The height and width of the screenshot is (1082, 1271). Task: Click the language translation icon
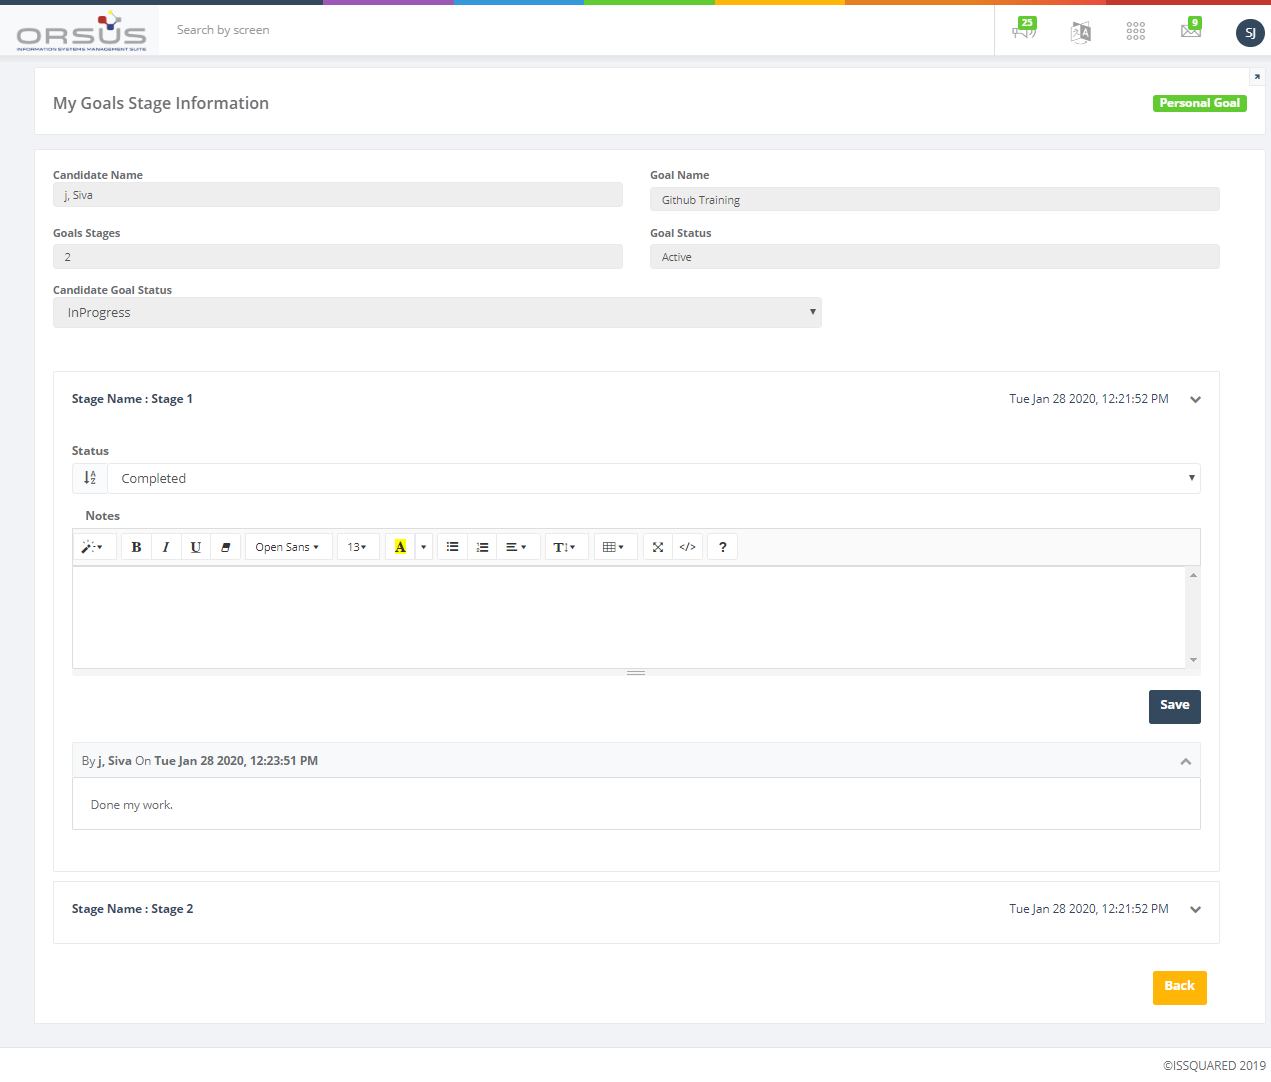point(1080,32)
